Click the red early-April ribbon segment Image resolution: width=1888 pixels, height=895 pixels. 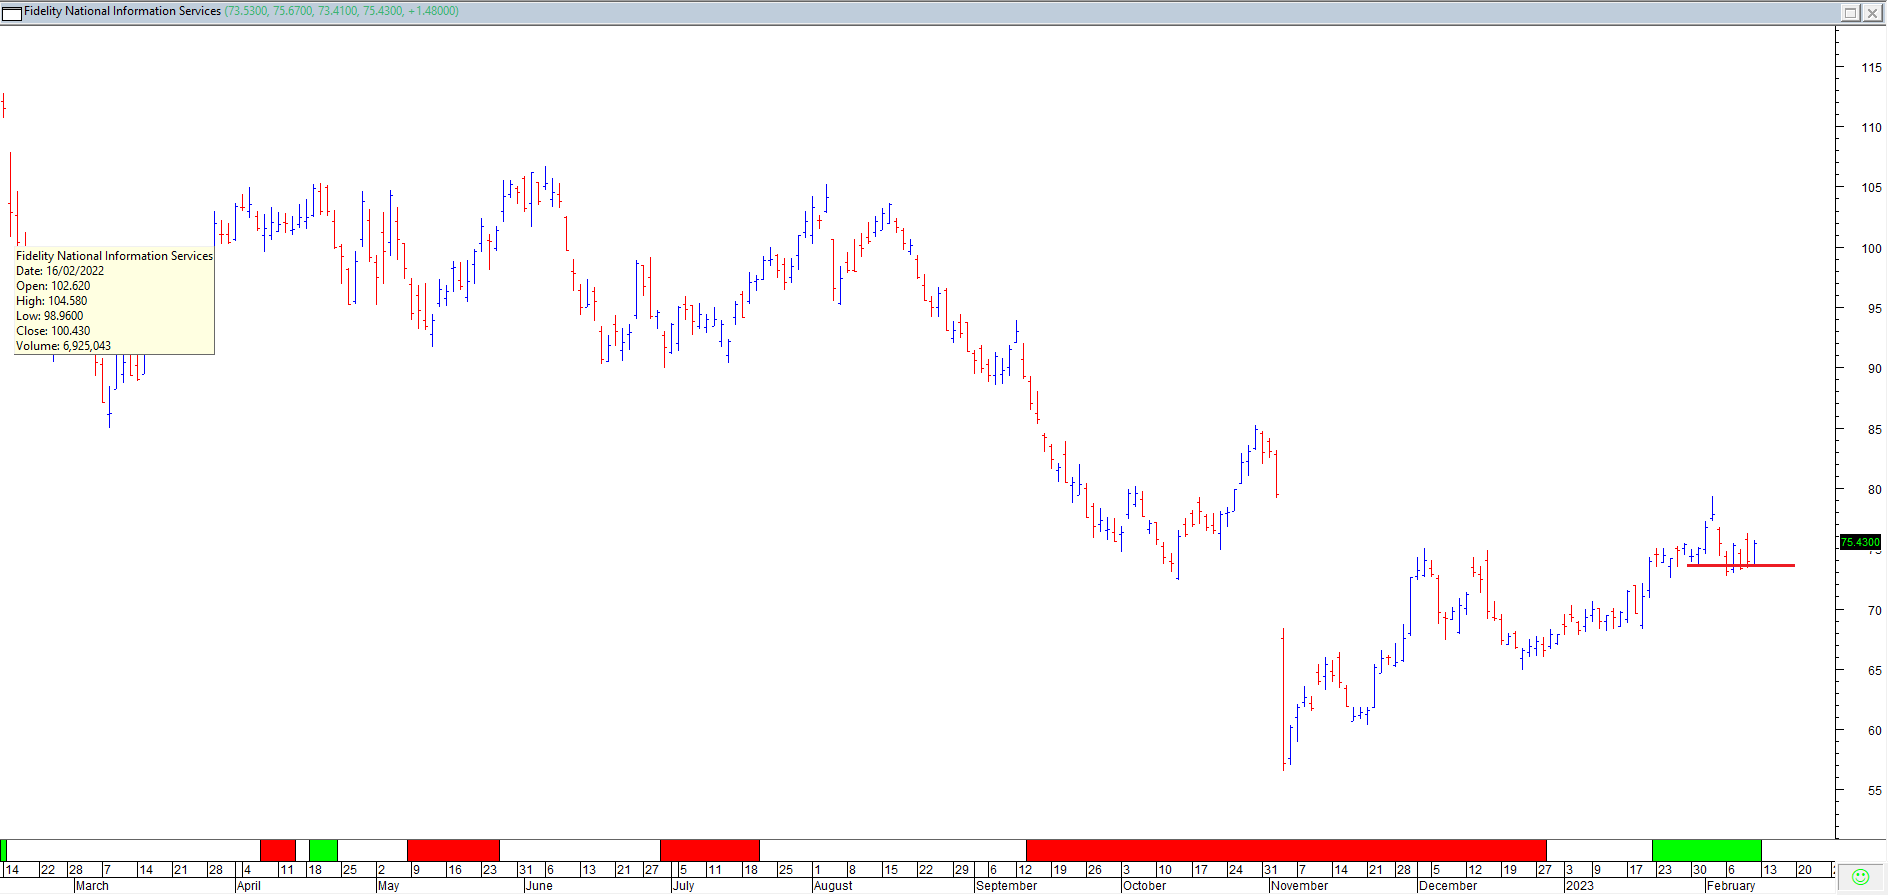pos(278,850)
